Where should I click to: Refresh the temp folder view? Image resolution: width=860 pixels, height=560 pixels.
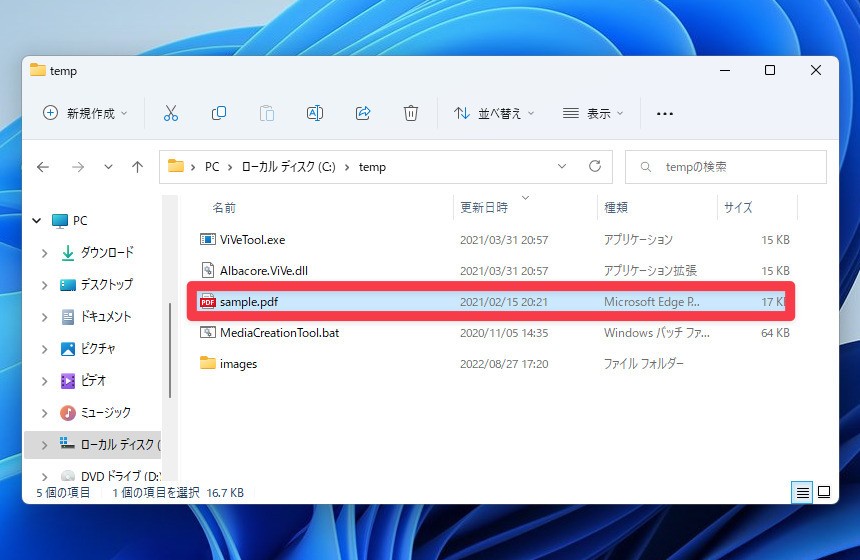(x=595, y=166)
